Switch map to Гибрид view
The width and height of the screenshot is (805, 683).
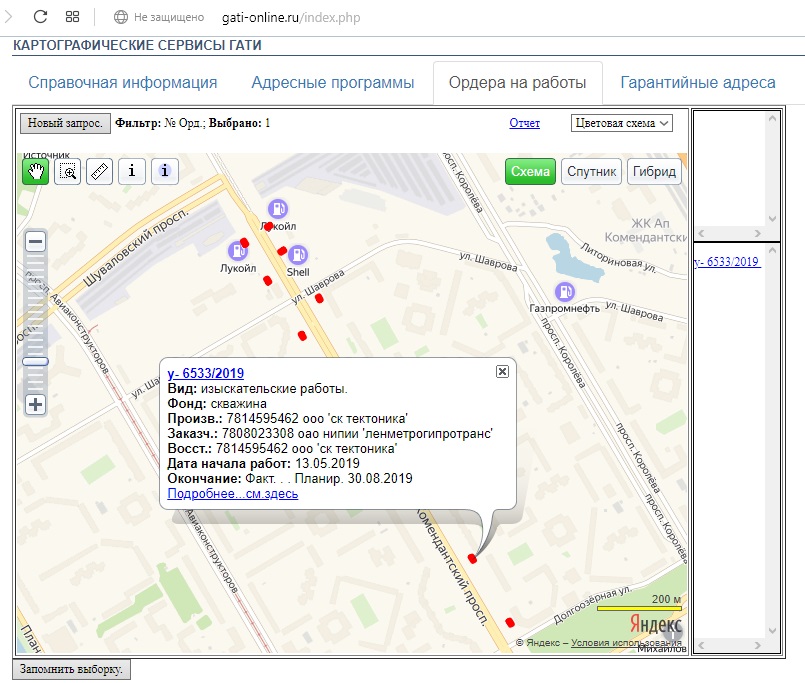pos(654,171)
